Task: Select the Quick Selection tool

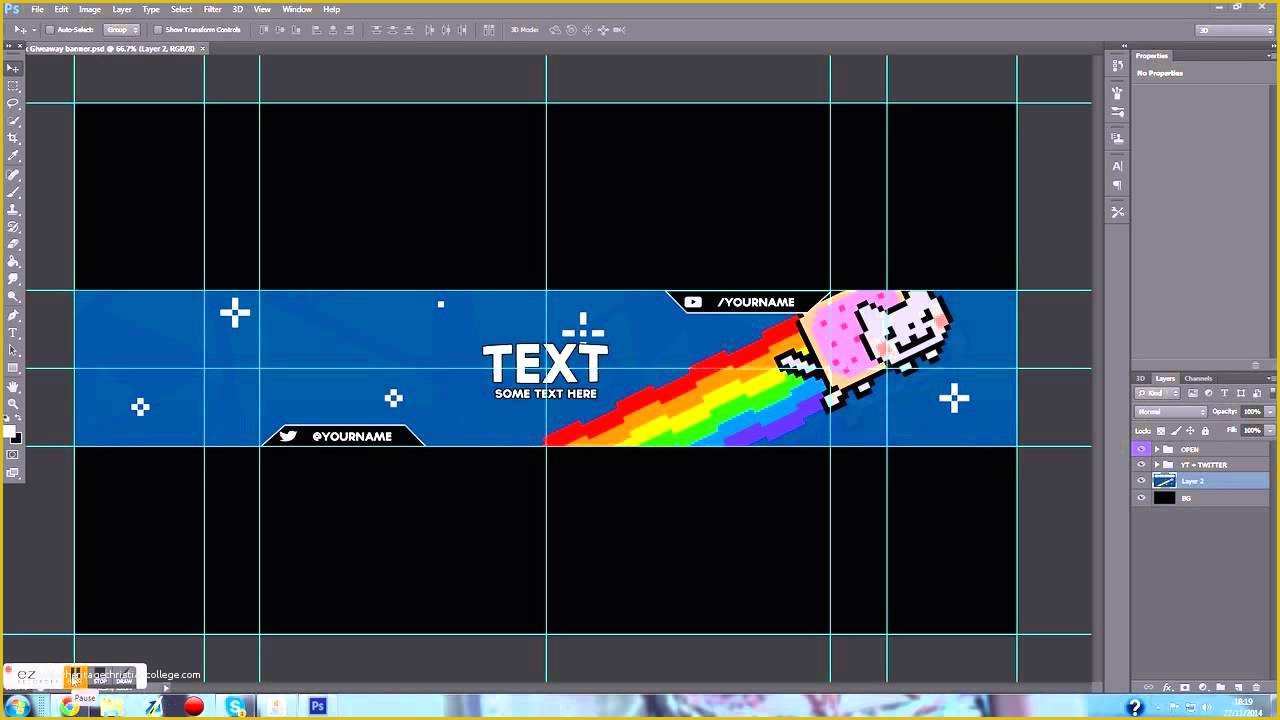Action: (13, 120)
